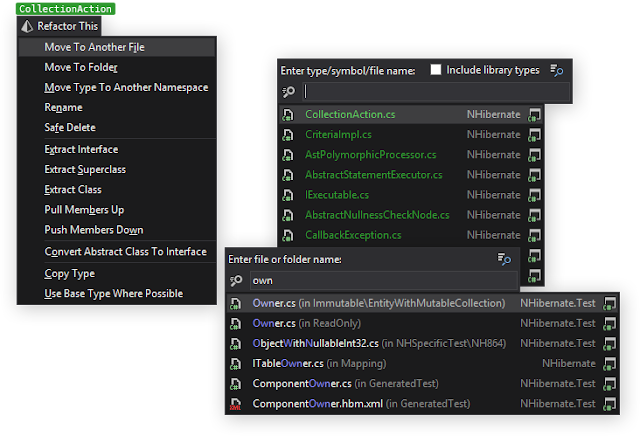This screenshot has height=436, width=640.
Task: Click the Refactor This pyramid icon
Action: point(28,26)
